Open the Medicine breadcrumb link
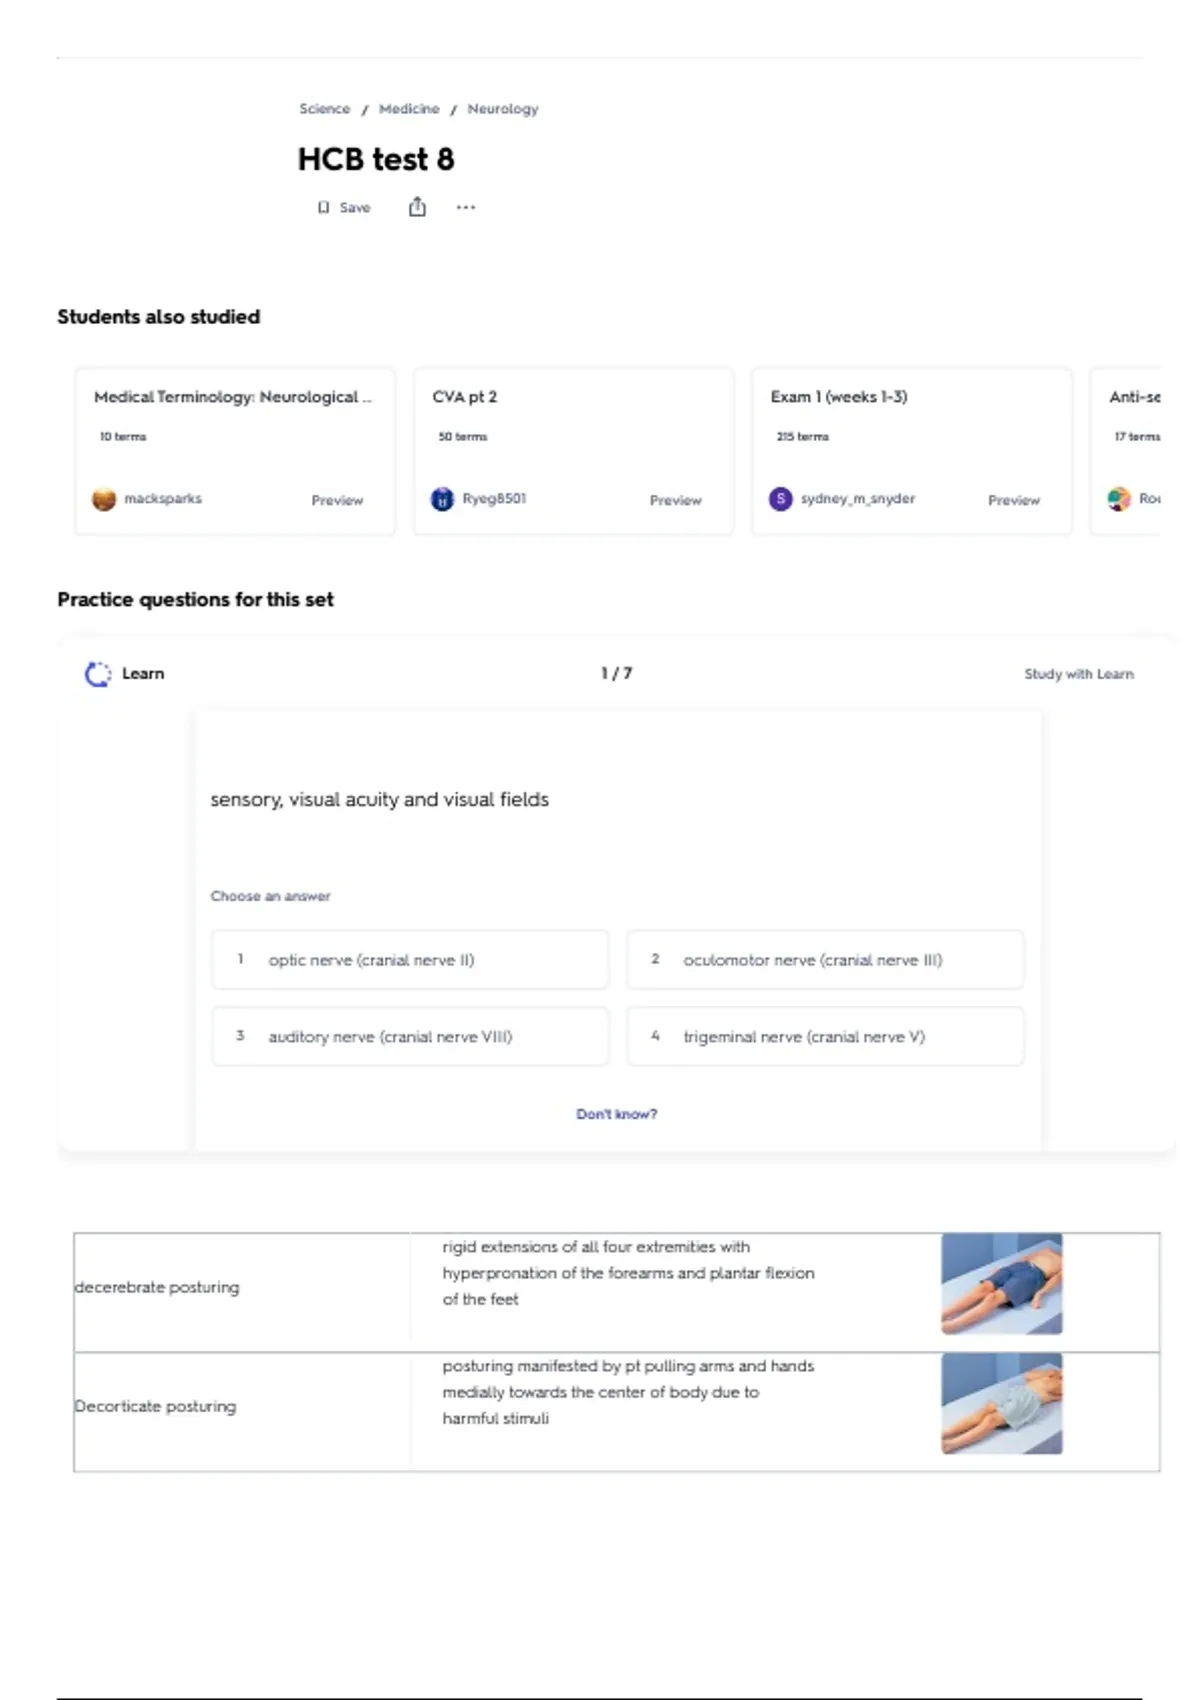The width and height of the screenshot is (1200, 1700). [409, 109]
